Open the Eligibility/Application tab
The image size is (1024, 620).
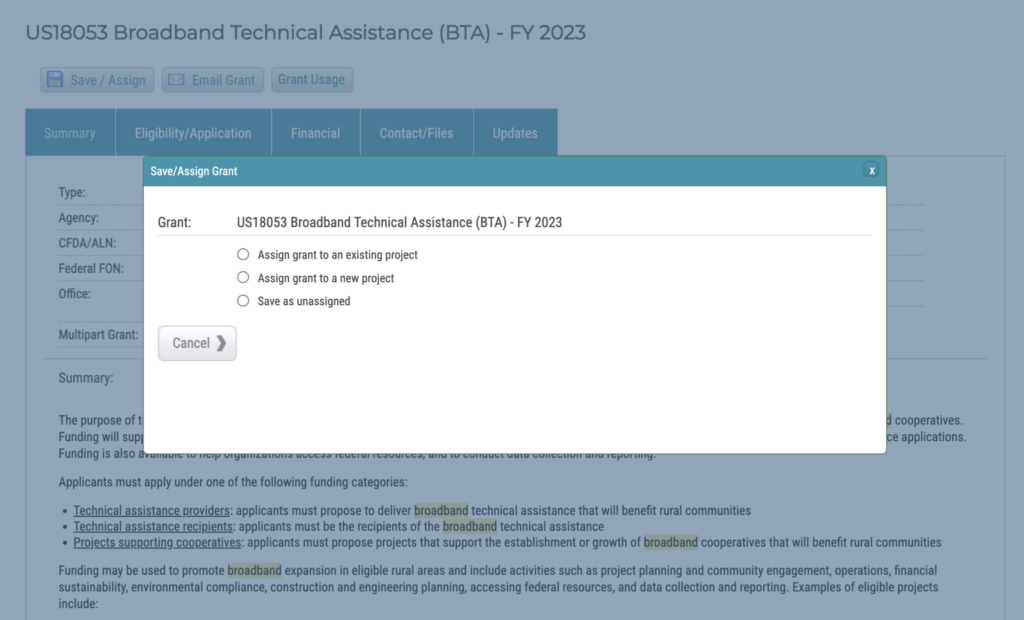(x=193, y=133)
